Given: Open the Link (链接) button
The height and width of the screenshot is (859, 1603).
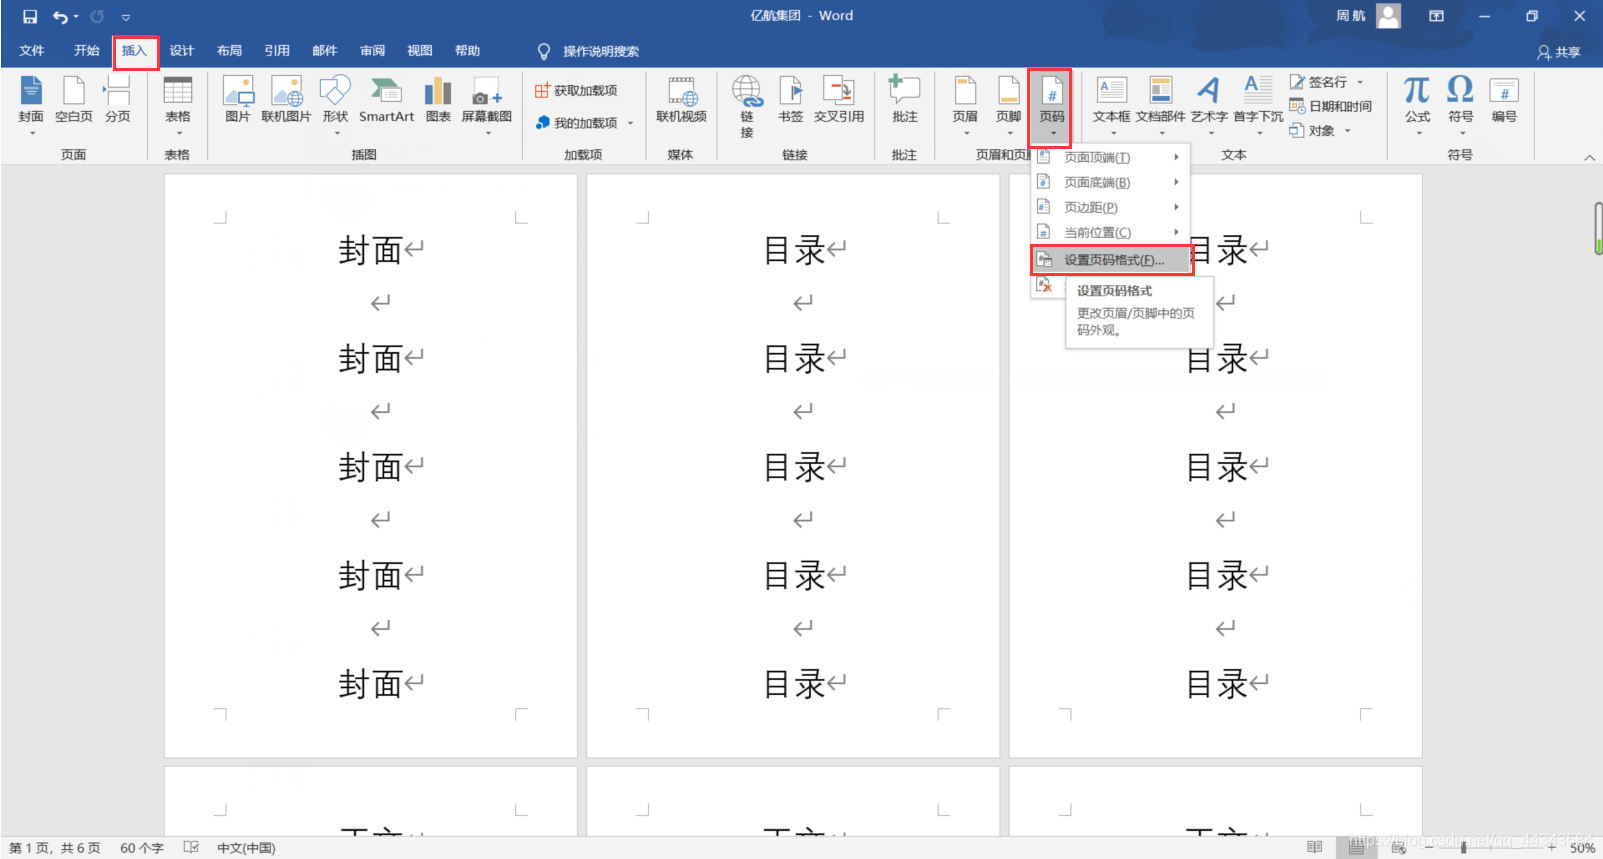Looking at the screenshot, I should tap(747, 106).
